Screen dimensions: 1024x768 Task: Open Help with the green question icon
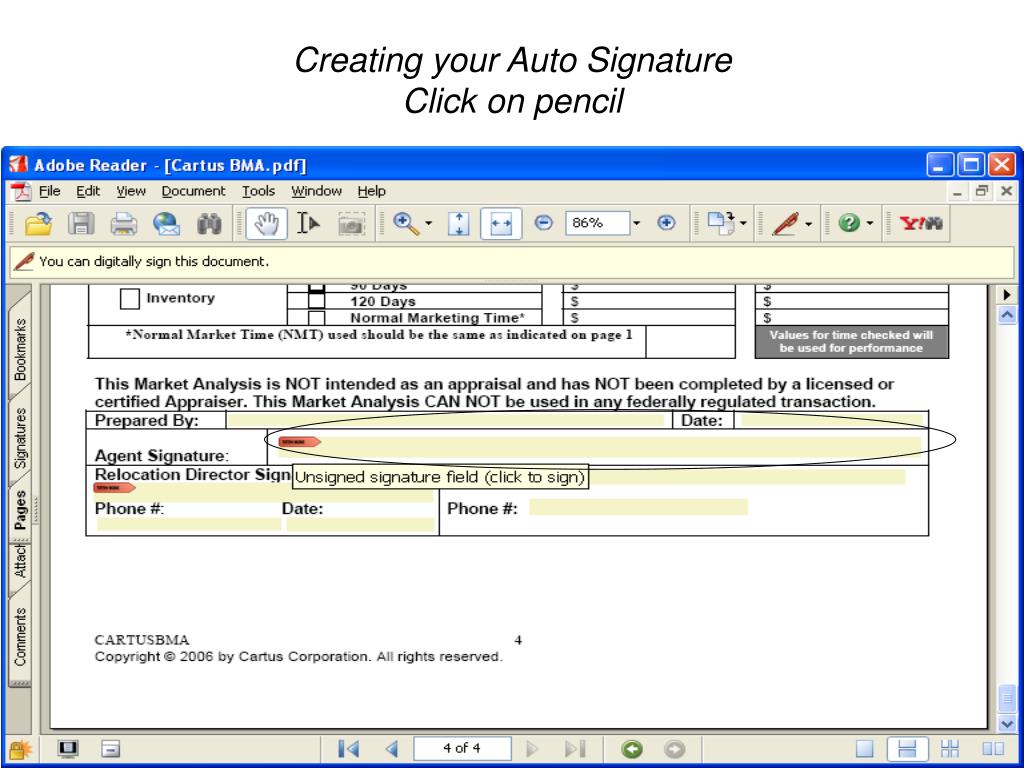click(x=849, y=223)
